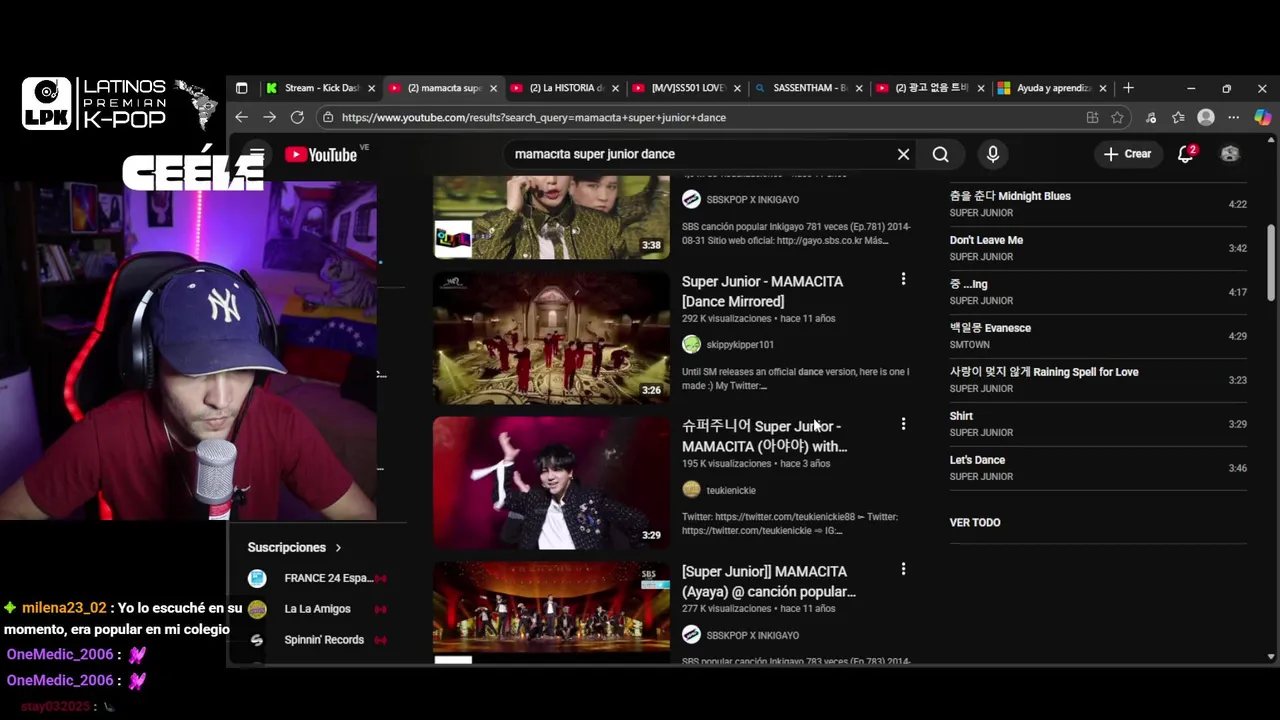This screenshot has height=720, width=1280.
Task: Open the YouTube account avatar menu
Action: click(1230, 154)
